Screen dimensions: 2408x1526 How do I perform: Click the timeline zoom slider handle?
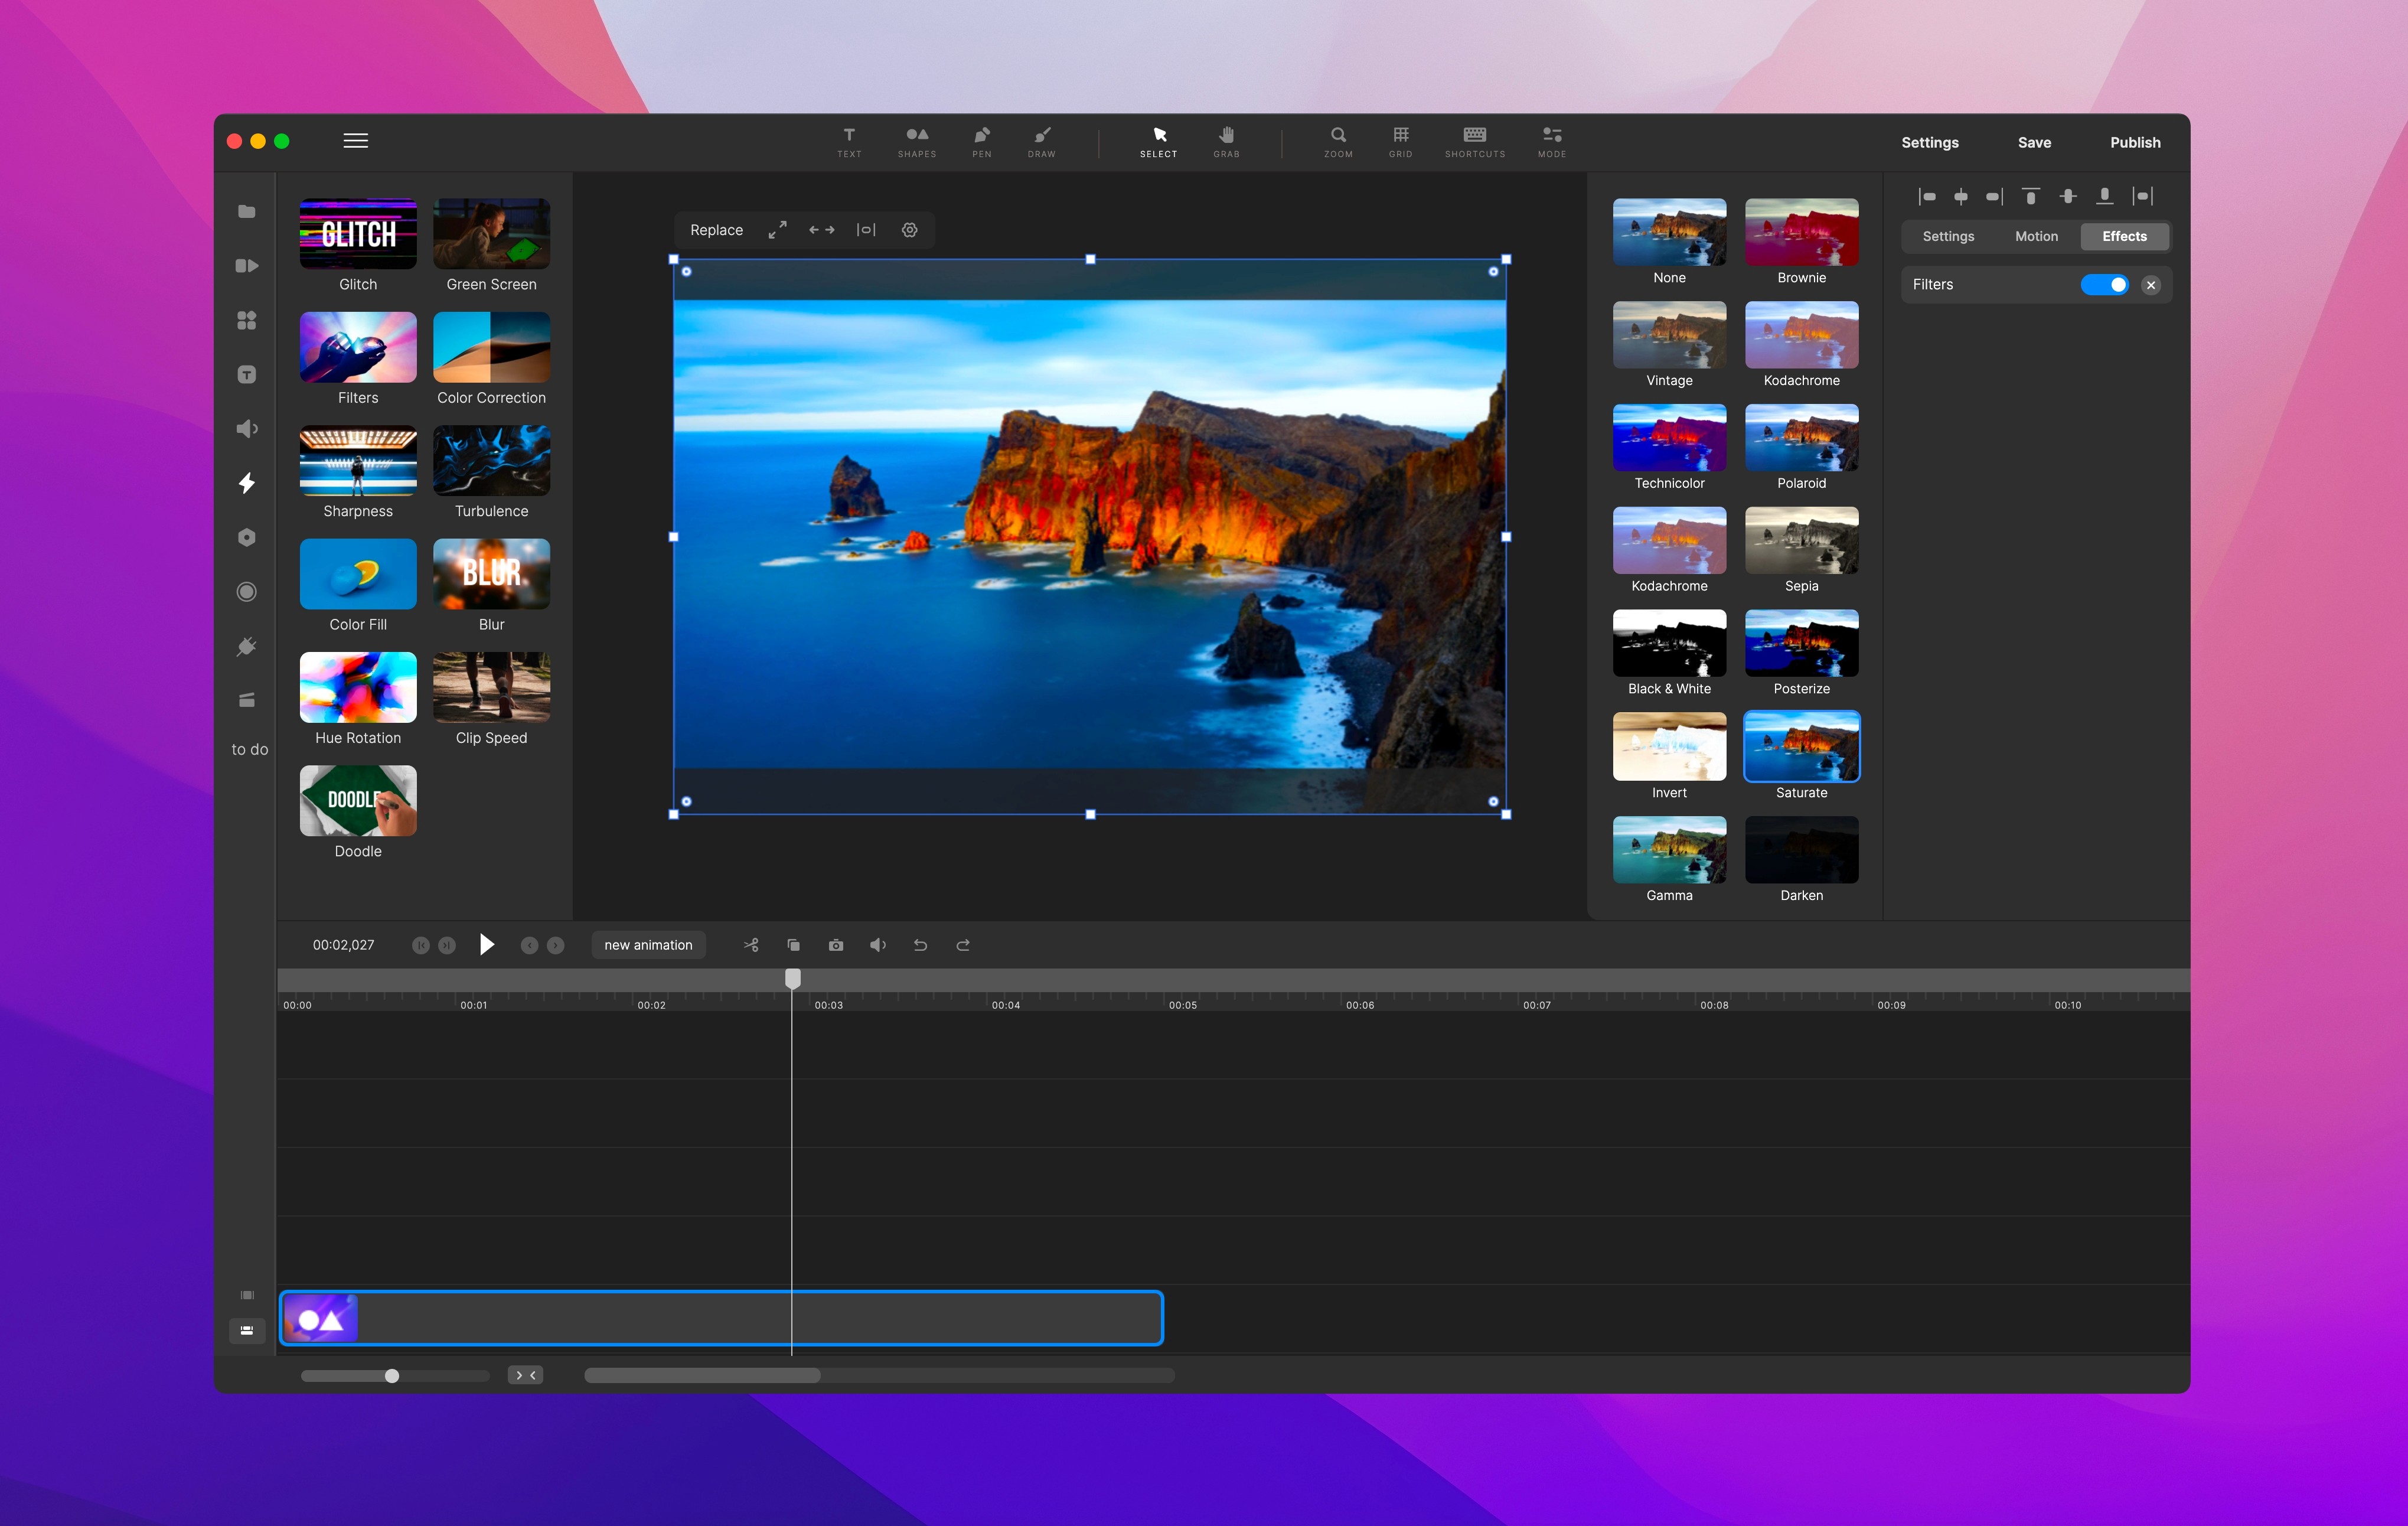392,1376
